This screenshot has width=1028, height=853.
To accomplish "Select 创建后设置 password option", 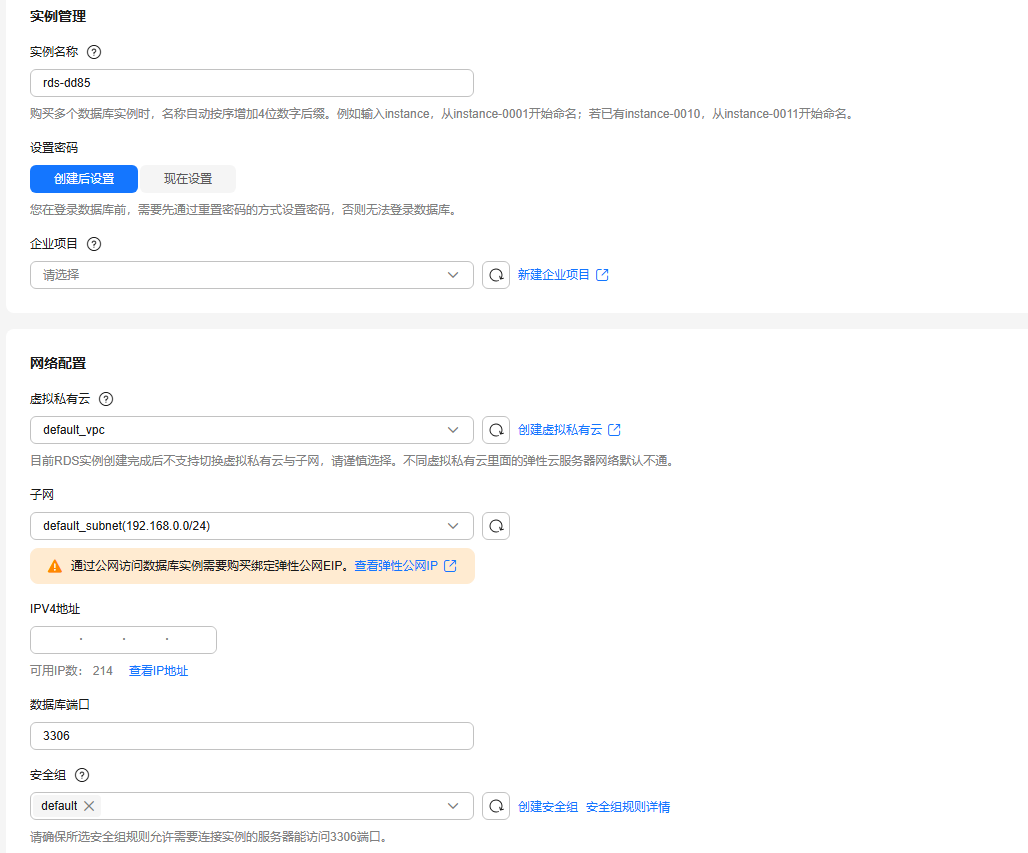I will coord(84,179).
